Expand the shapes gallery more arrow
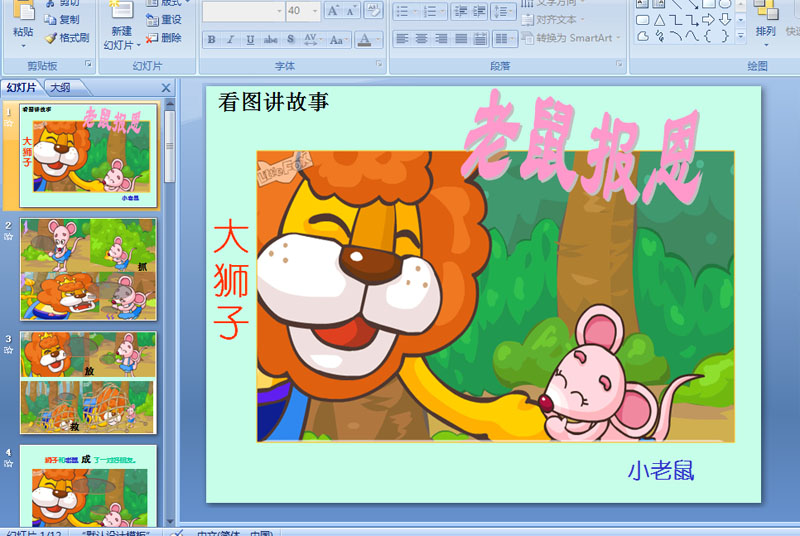This screenshot has height=536, width=800. [x=741, y=35]
